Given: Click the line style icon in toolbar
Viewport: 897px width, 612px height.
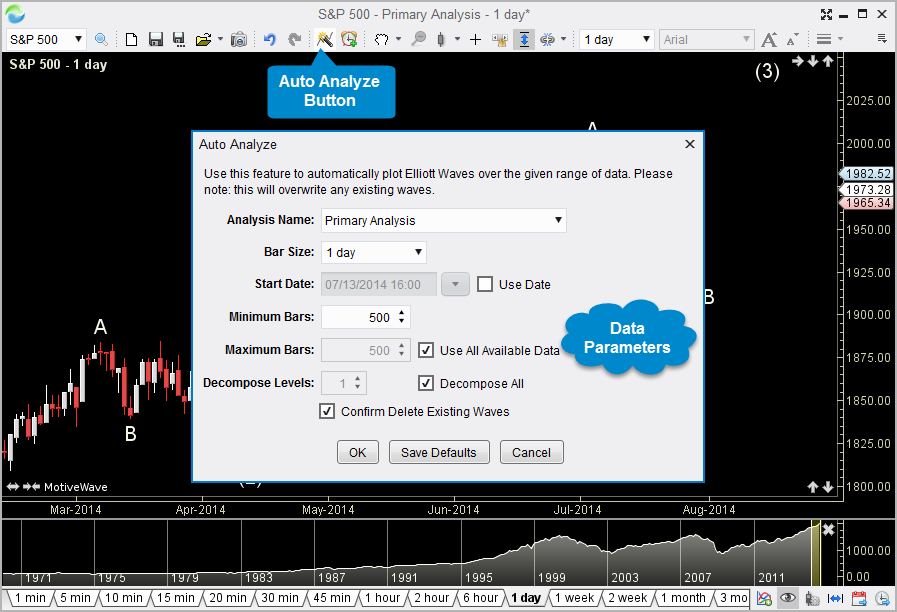Looking at the screenshot, I should (x=824, y=39).
